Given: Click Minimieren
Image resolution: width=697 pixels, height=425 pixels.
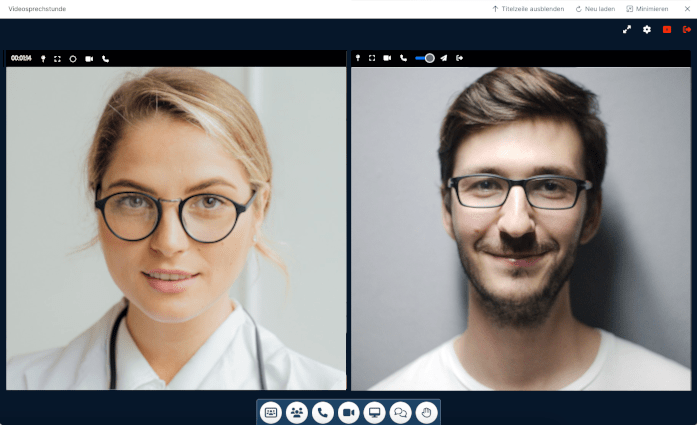Looking at the screenshot, I should 647,9.
